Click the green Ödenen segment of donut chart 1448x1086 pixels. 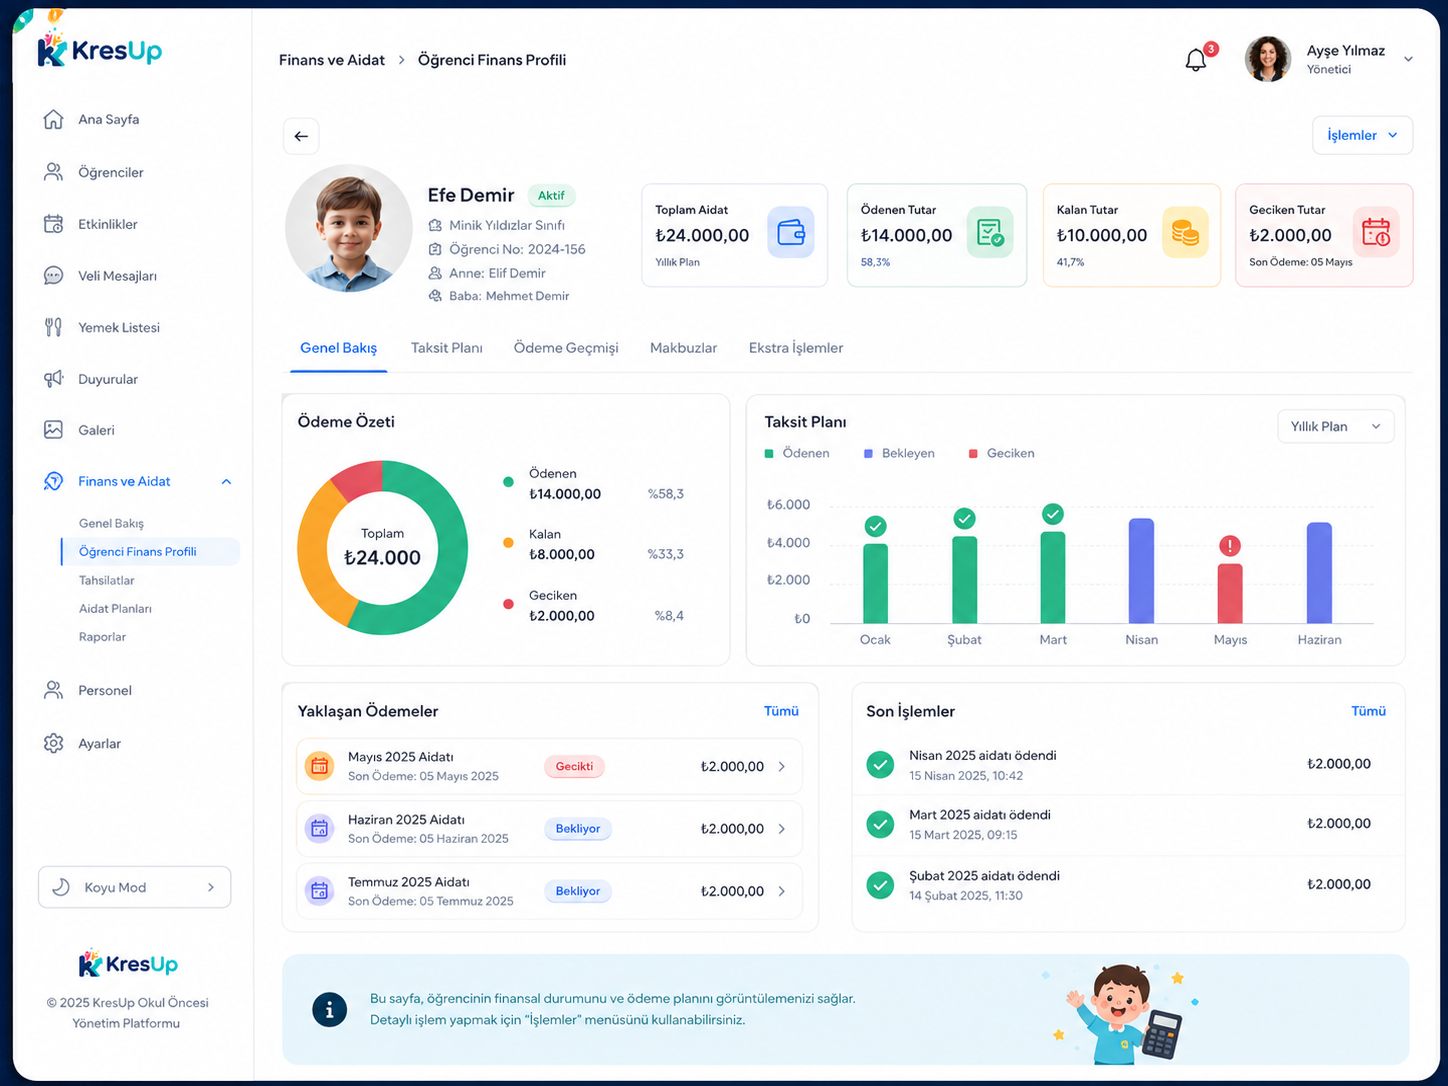tap(448, 560)
